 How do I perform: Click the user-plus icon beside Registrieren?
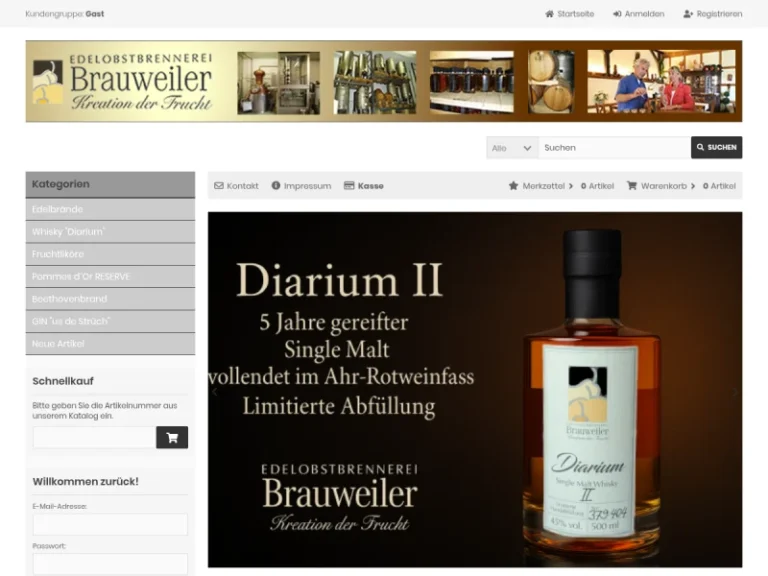click(688, 14)
